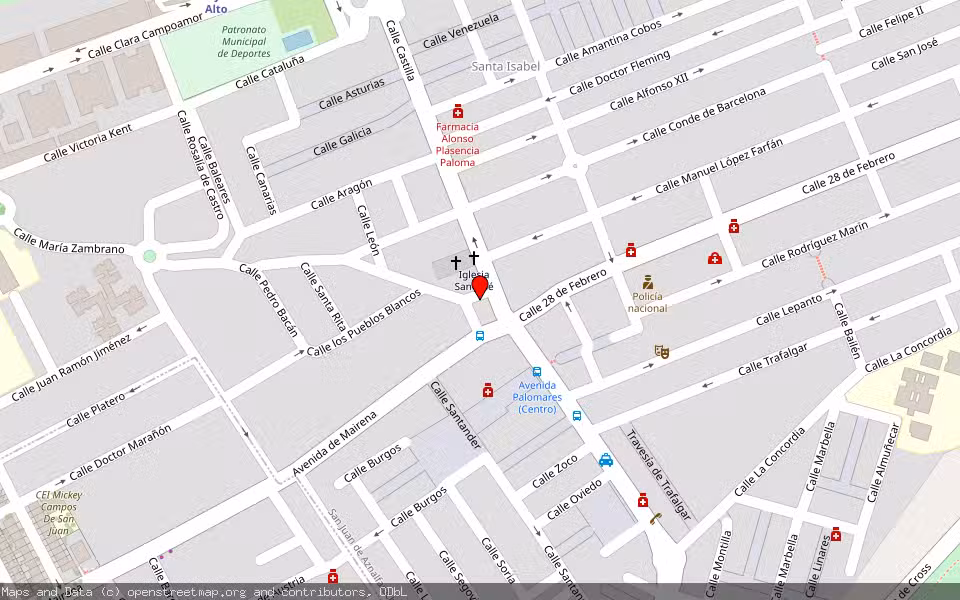Select the theatre masks icon

point(661,351)
